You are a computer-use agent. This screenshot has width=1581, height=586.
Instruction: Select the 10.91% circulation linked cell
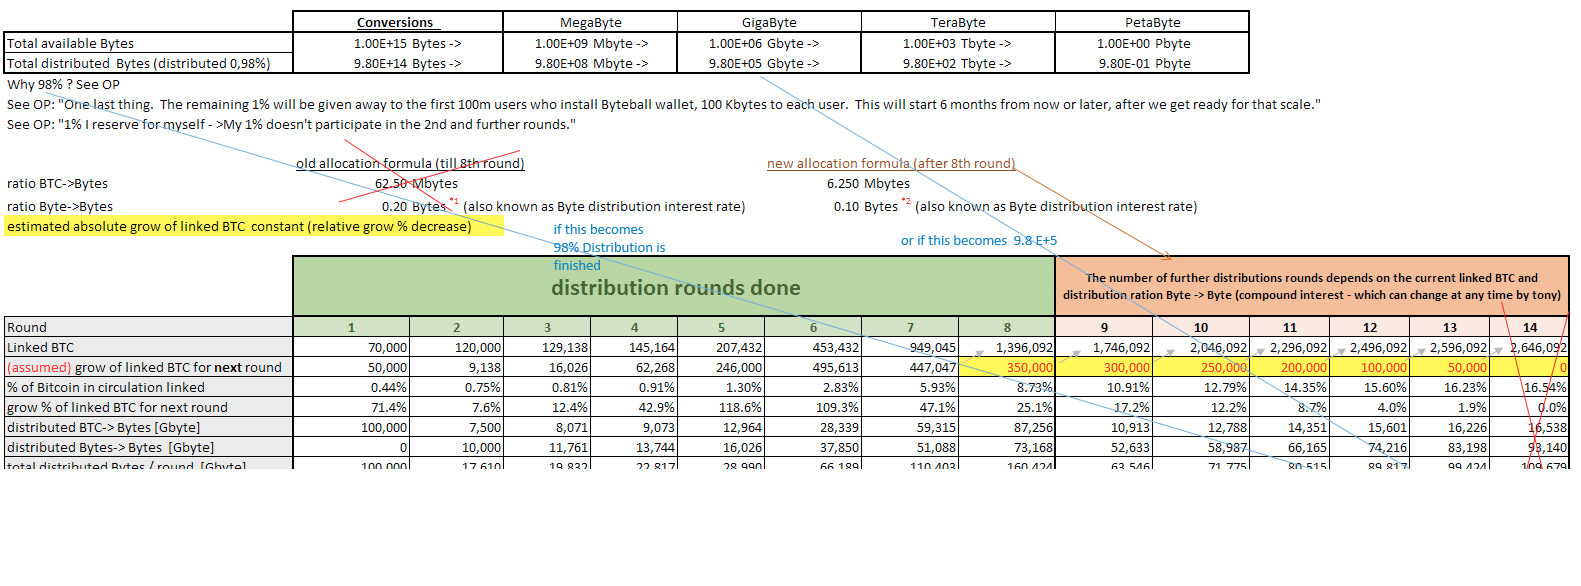coord(1104,387)
